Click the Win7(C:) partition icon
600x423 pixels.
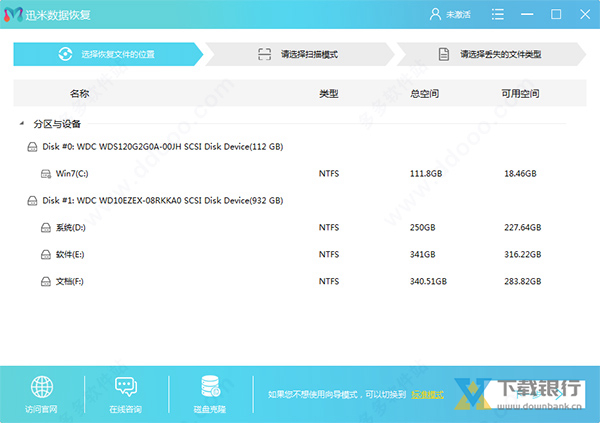[x=46, y=174]
